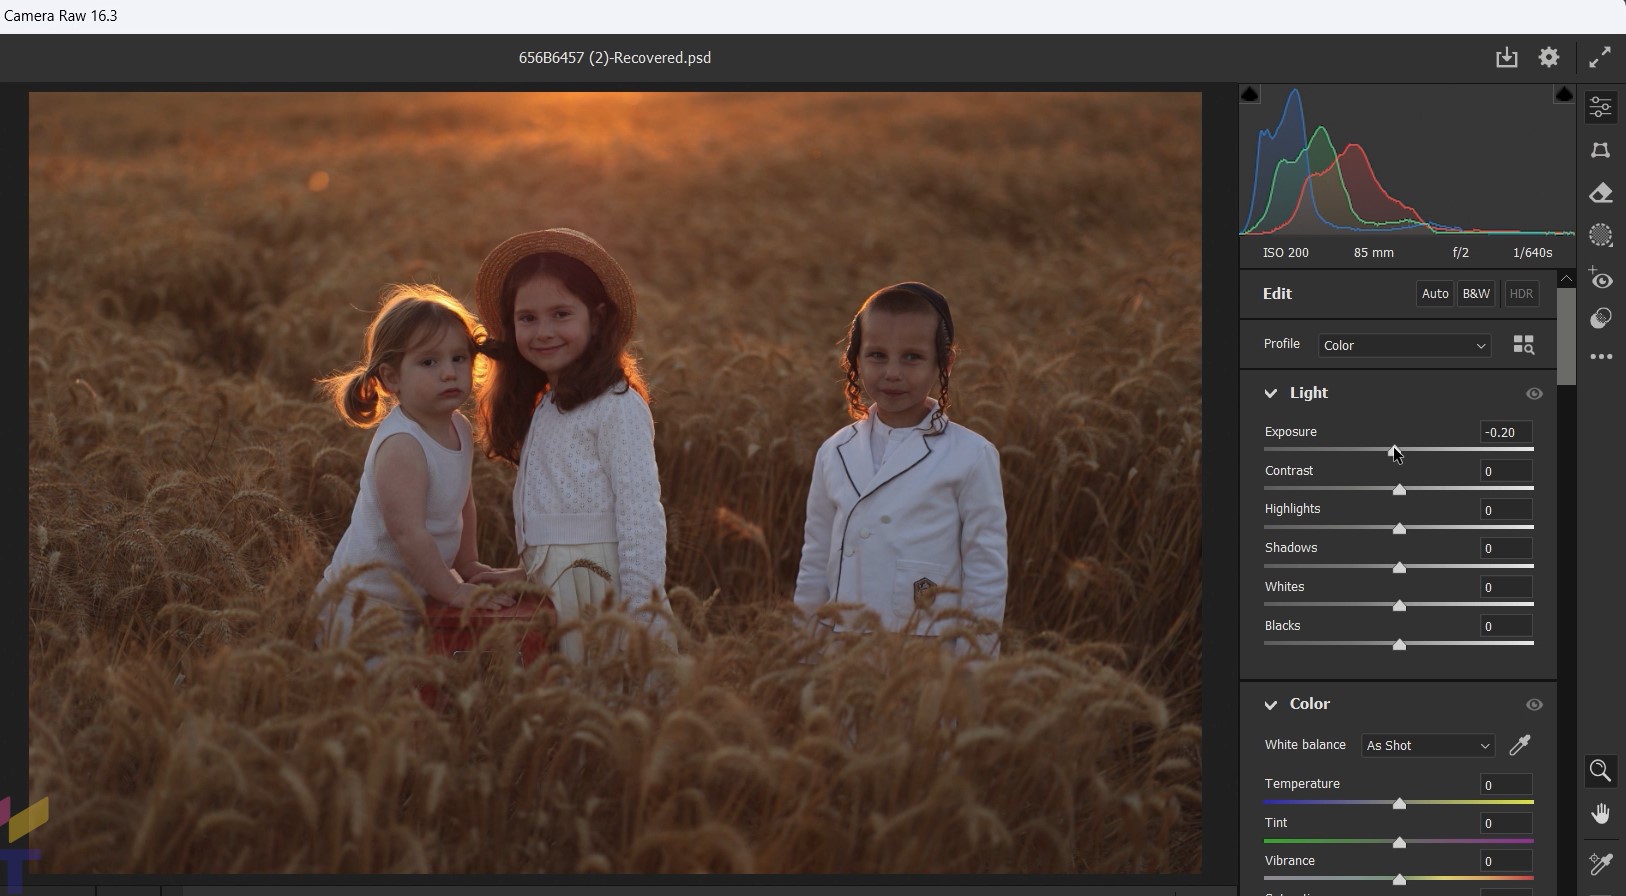The height and width of the screenshot is (896, 1626).
Task: Open Camera Raw preferences gear
Action: (x=1549, y=58)
